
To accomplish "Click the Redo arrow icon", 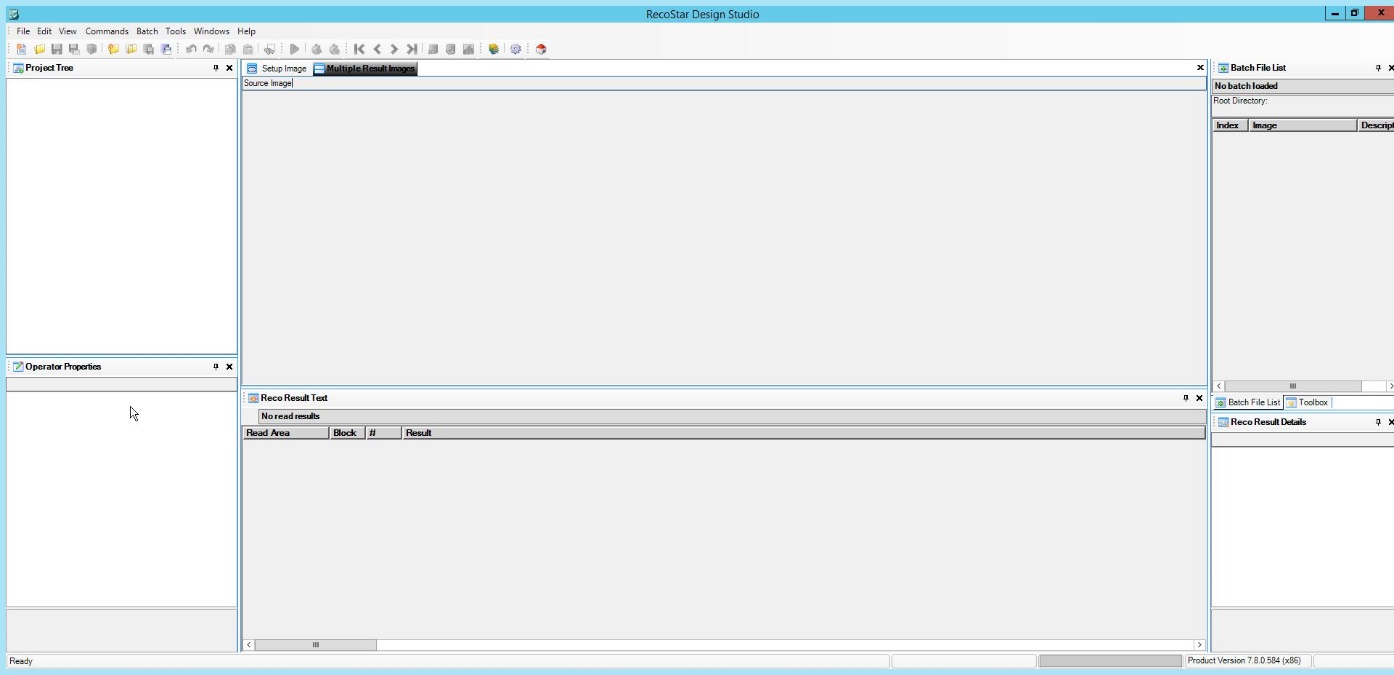I will click(x=208, y=49).
